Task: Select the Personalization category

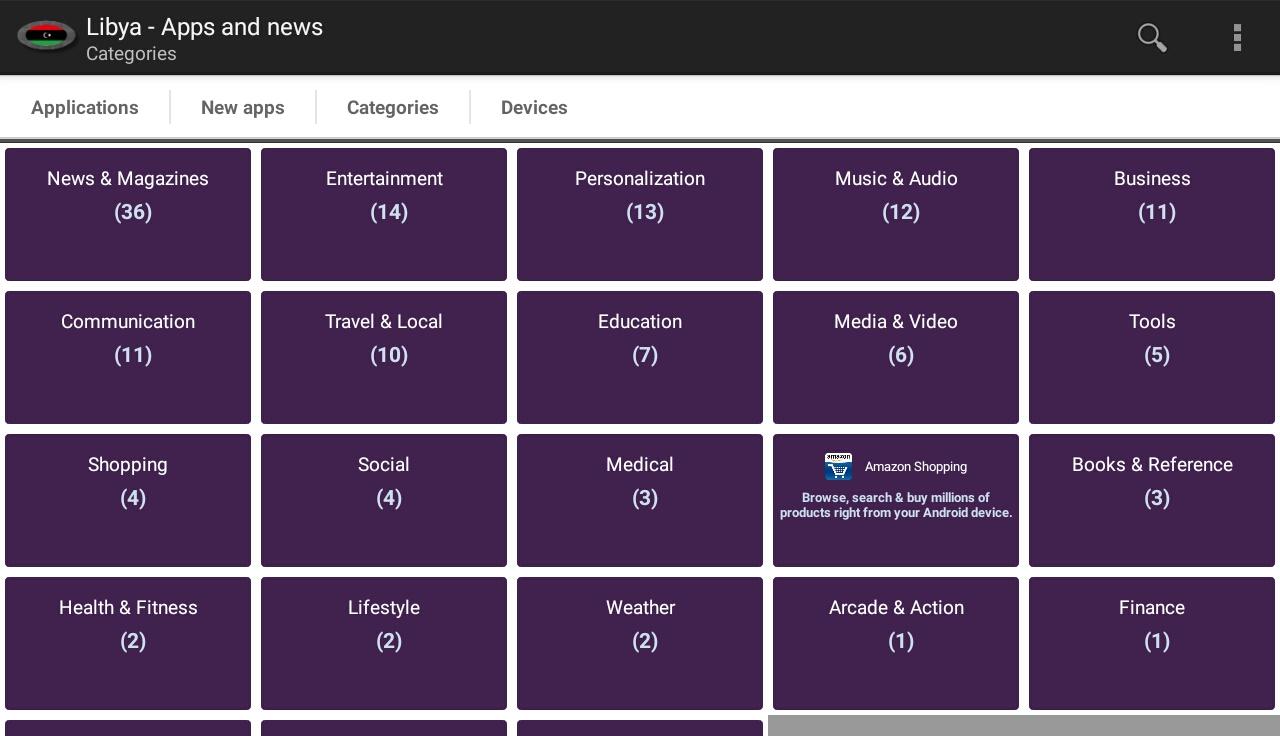Action: (640, 214)
